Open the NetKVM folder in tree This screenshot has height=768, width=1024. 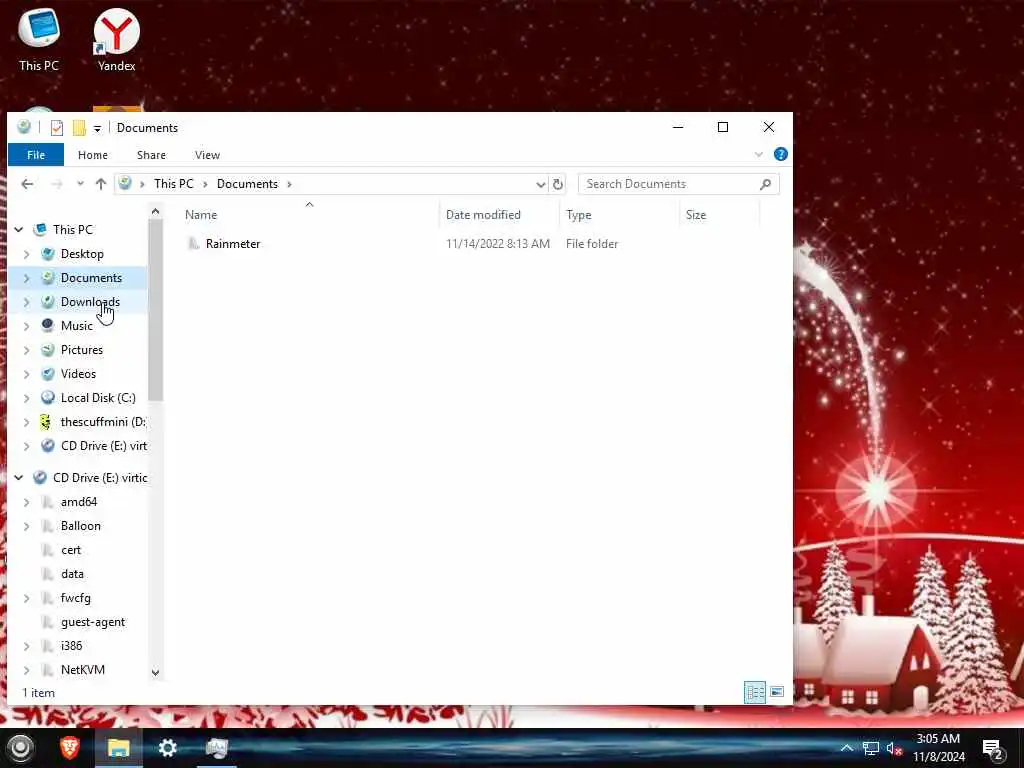coord(82,670)
